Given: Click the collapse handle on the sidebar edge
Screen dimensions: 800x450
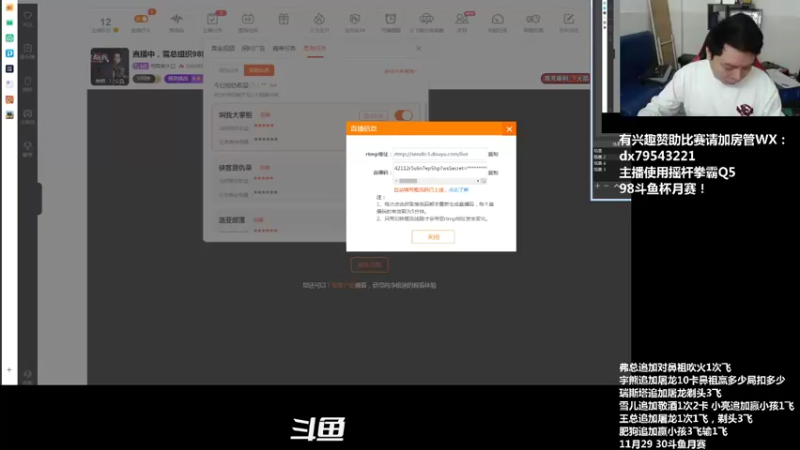Looking at the screenshot, I should click(x=38, y=198).
